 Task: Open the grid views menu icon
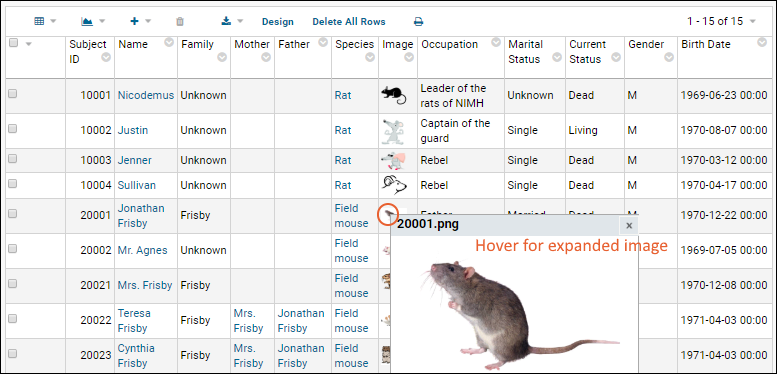(x=39, y=21)
